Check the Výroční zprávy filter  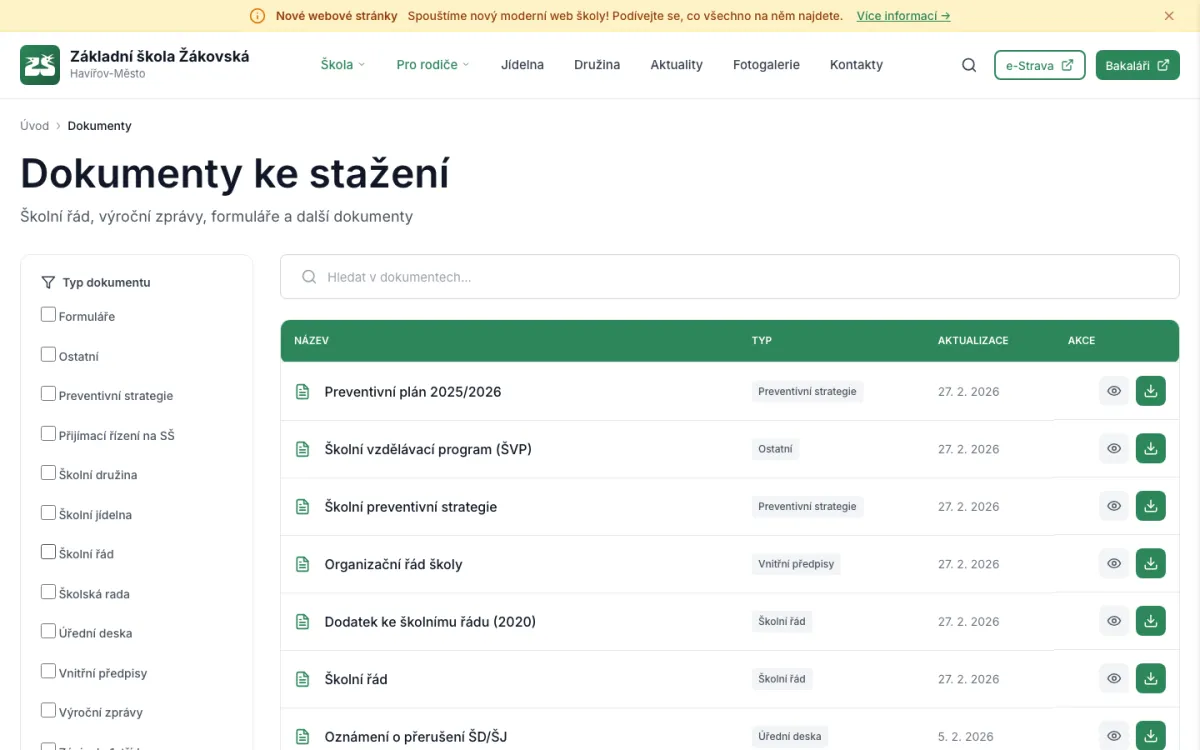click(48, 708)
